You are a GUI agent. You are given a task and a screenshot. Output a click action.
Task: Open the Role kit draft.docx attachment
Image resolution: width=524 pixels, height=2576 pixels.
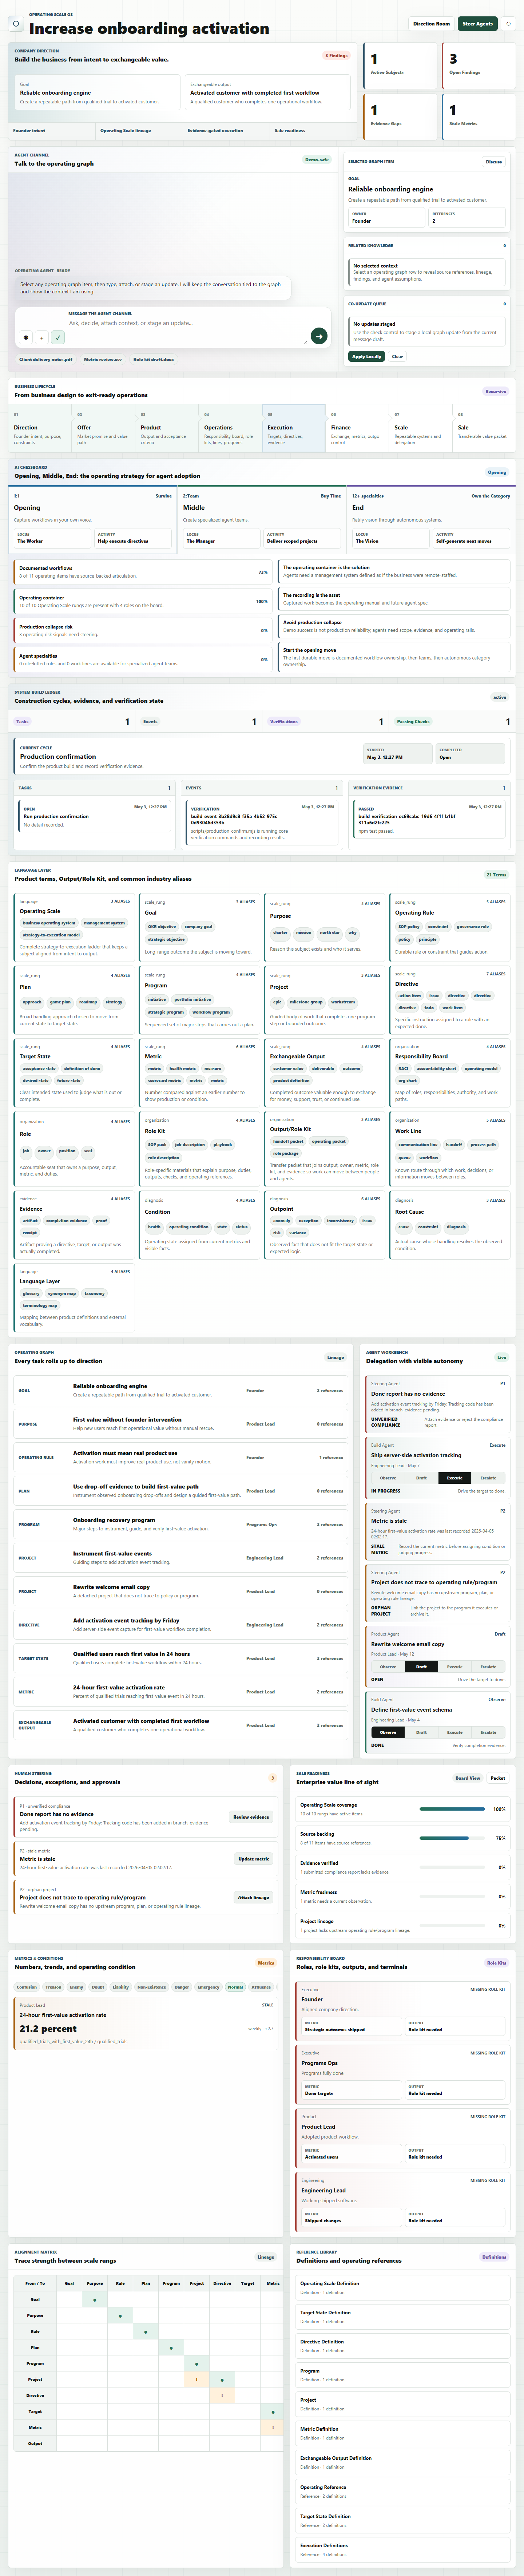[154, 359]
